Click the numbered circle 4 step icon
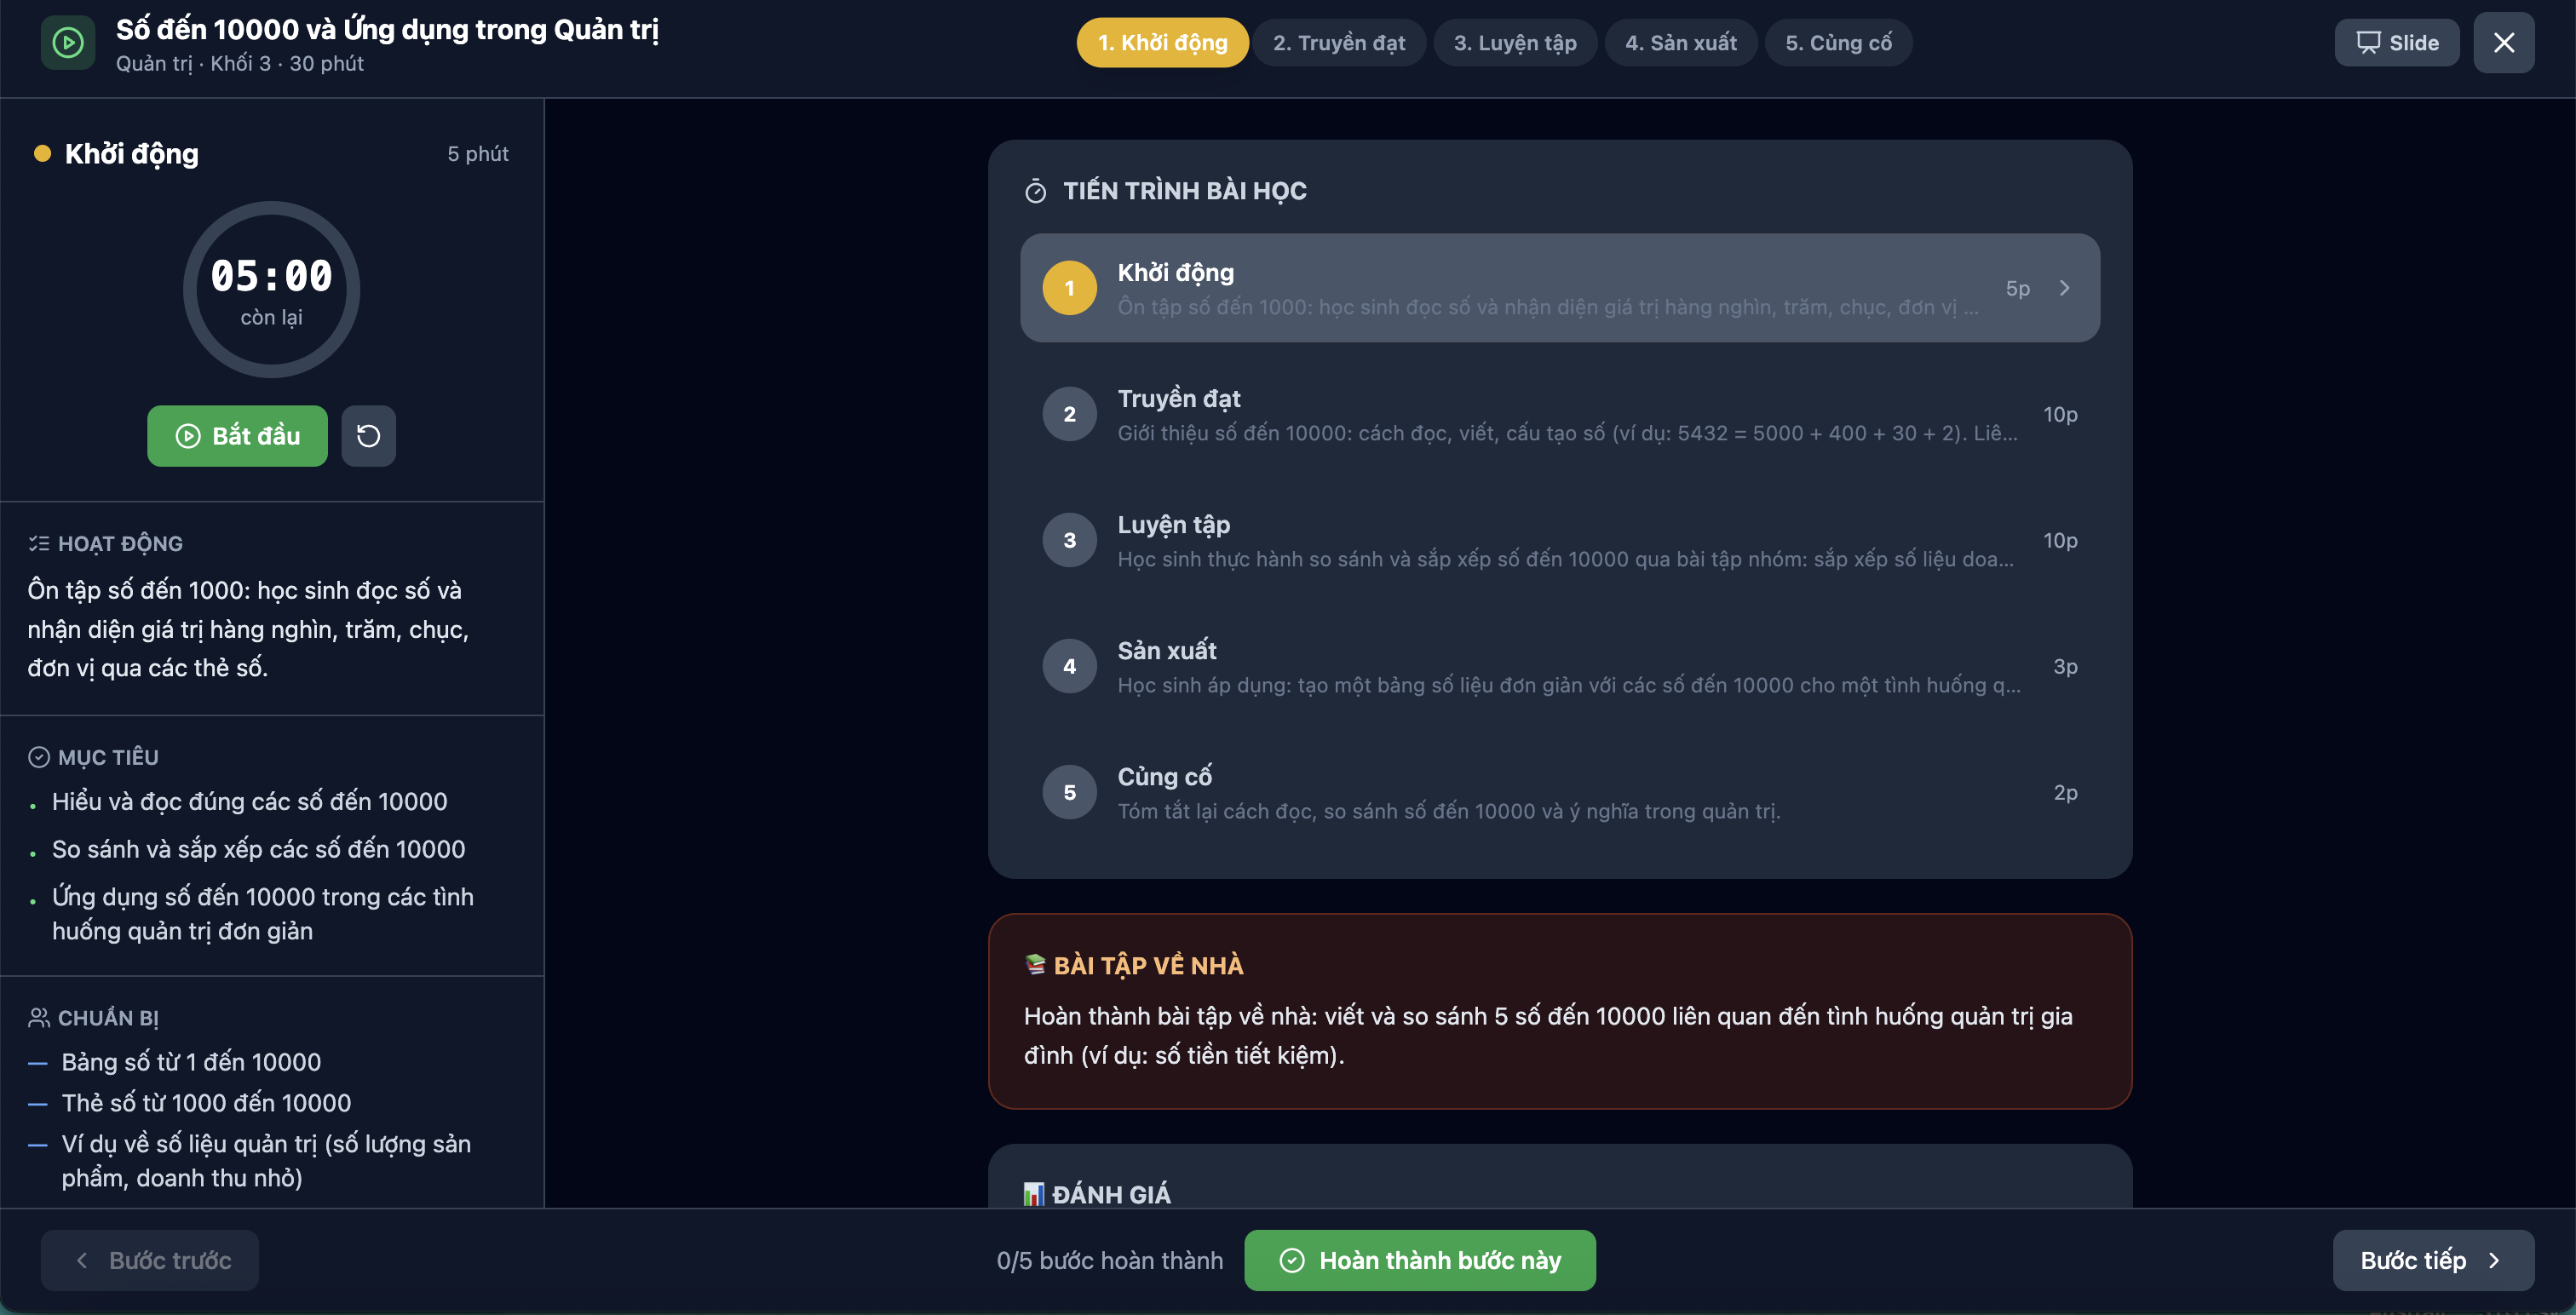Image resolution: width=2576 pixels, height=1315 pixels. (1069, 666)
